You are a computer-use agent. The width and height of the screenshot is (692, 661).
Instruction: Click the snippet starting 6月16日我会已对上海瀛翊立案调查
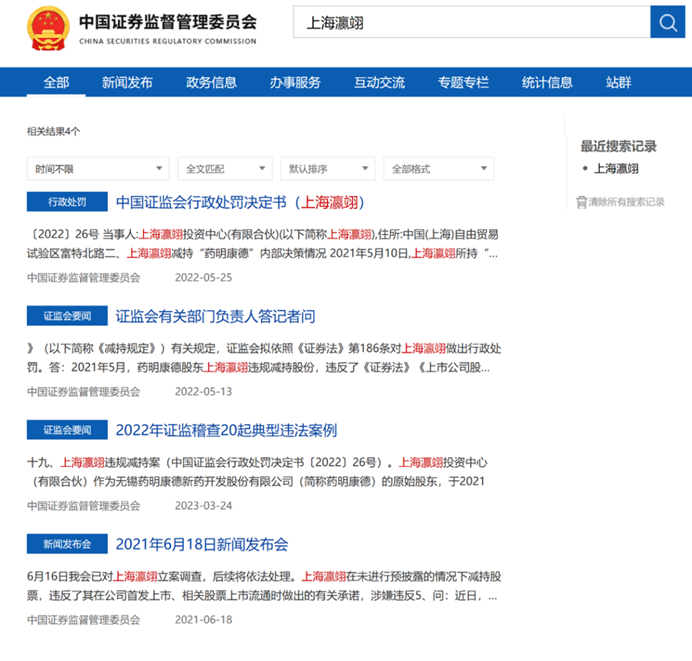[264, 586]
